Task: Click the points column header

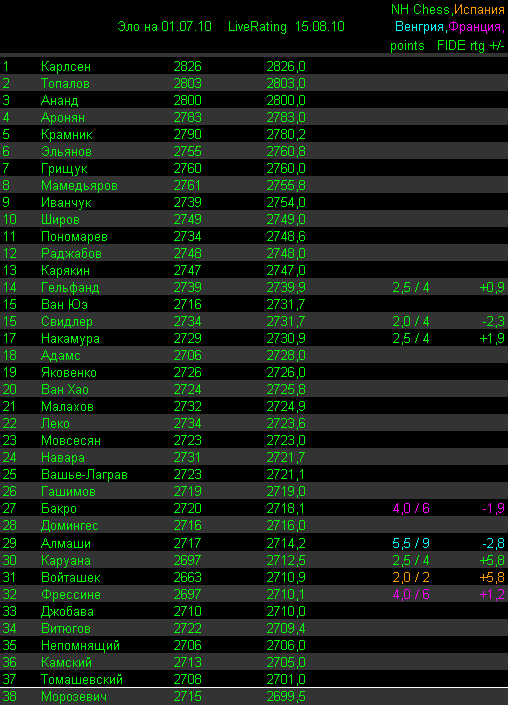Action: (x=407, y=46)
